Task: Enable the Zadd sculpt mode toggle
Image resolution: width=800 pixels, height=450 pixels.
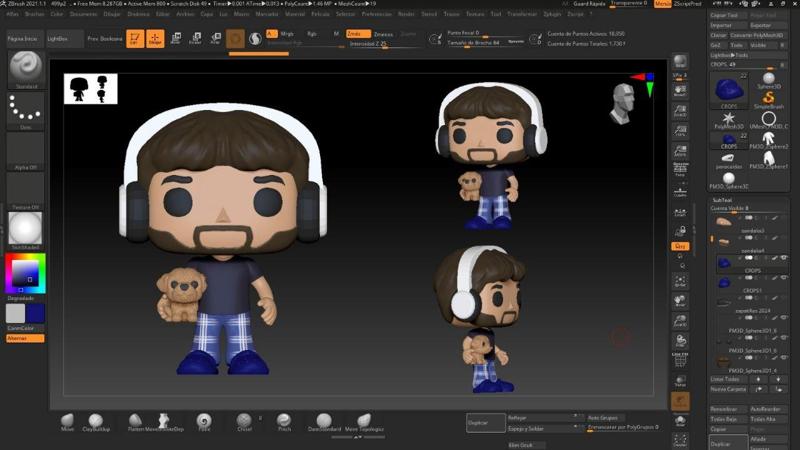Action: pyautogui.click(x=357, y=34)
